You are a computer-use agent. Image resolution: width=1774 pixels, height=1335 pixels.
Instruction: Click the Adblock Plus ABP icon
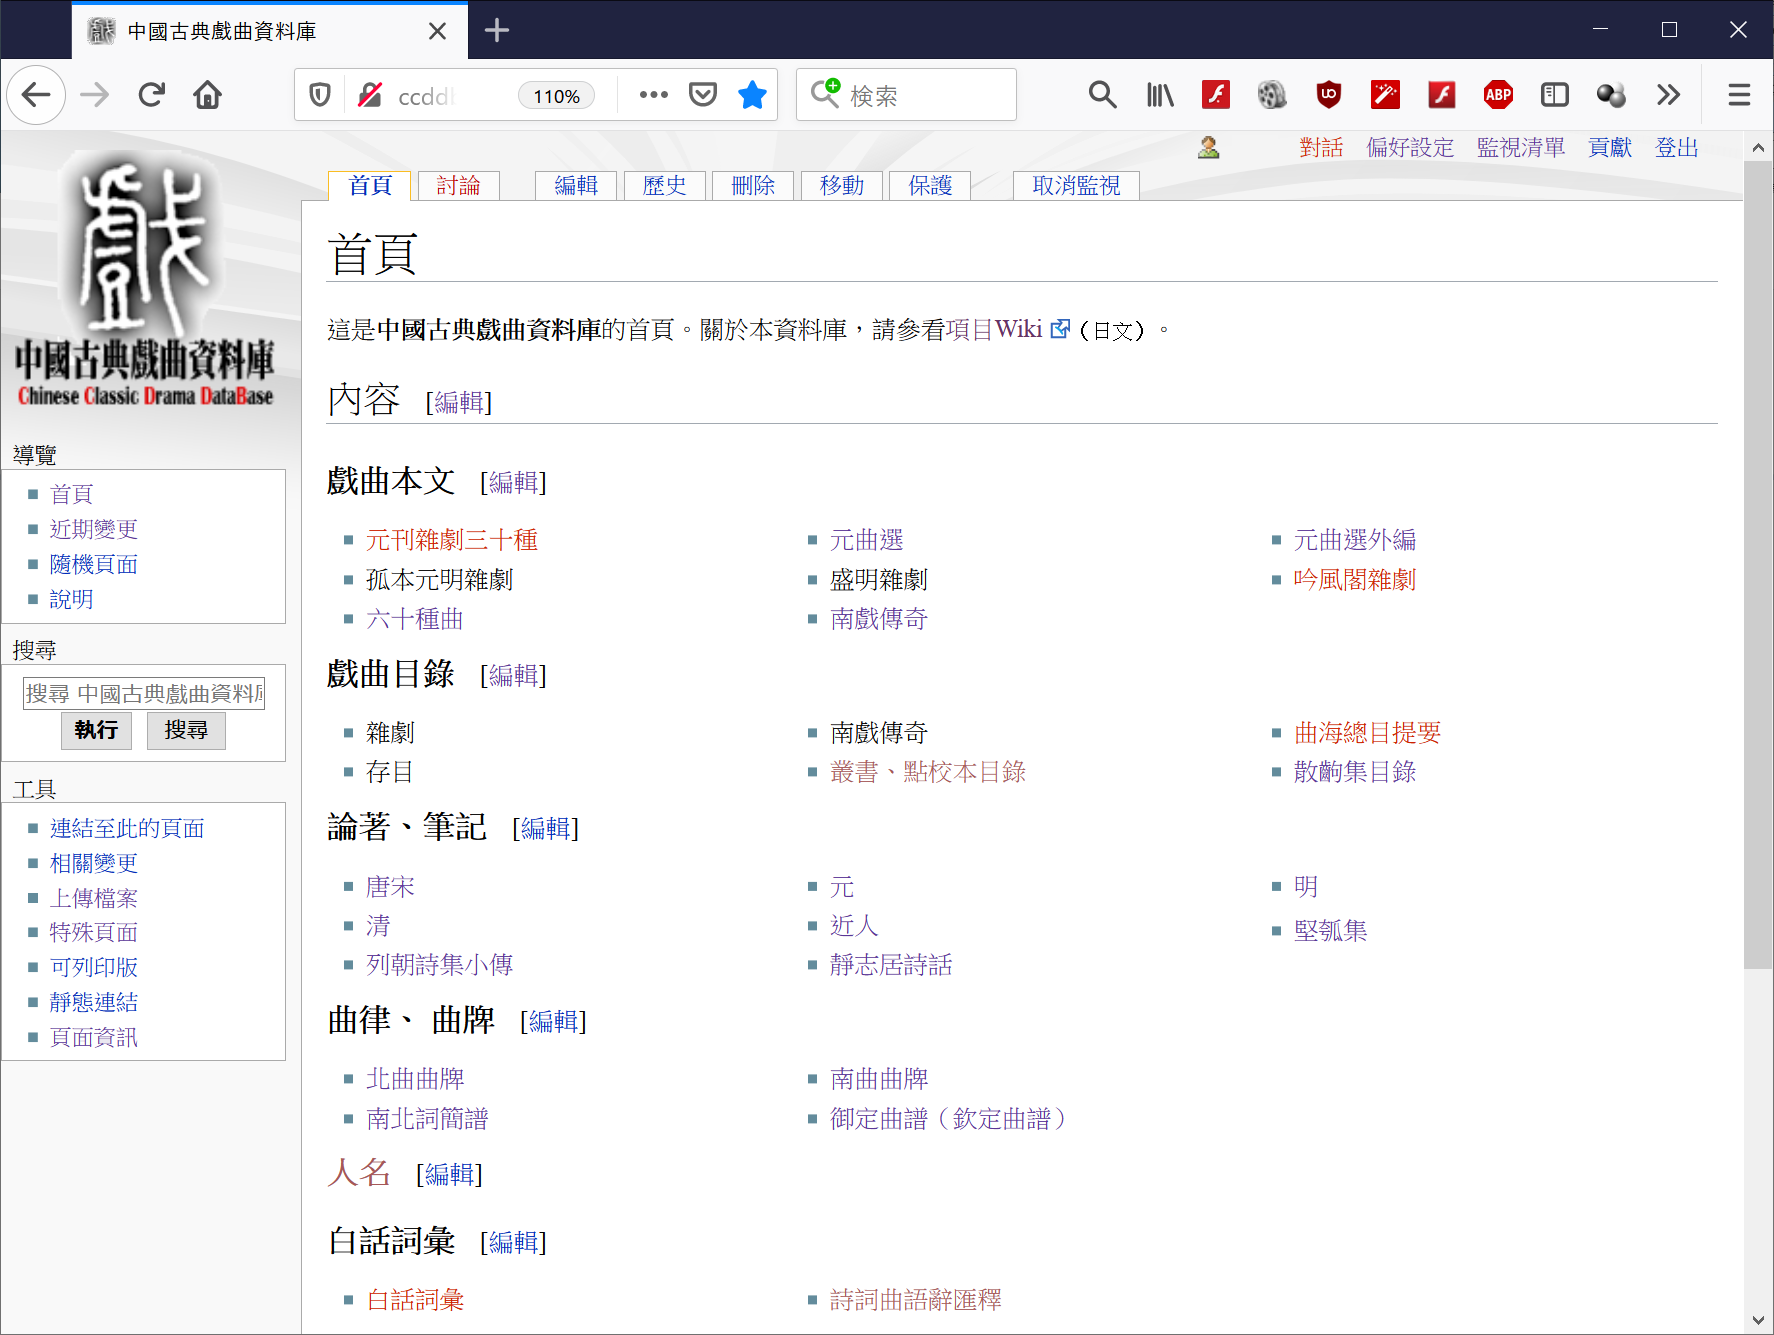coord(1497,95)
